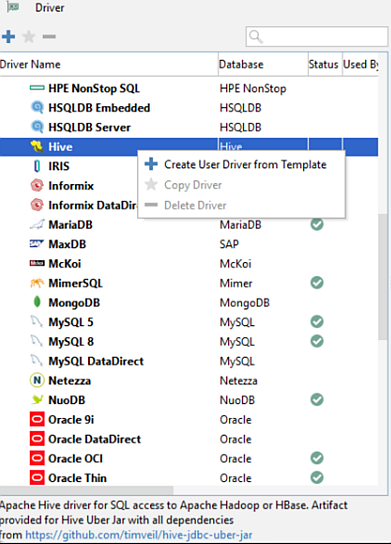Click the MySQL 8 dolphin icon
This screenshot has width=391, height=544.
[x=37, y=341]
